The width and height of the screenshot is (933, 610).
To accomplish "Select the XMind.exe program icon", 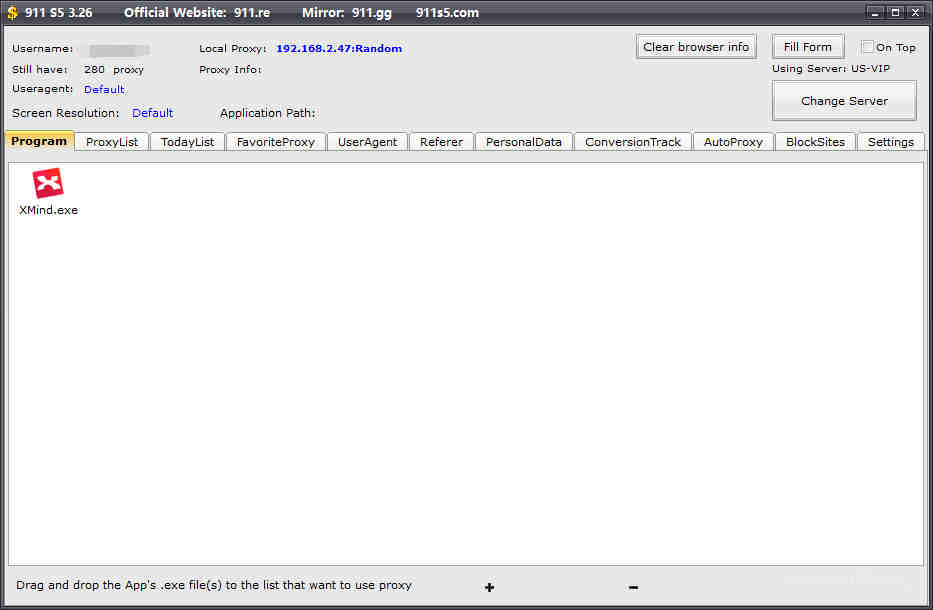I will pyautogui.click(x=48, y=183).
